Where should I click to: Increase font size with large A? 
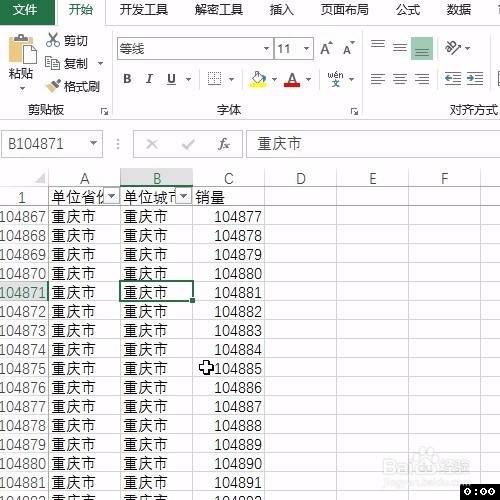tap(326, 49)
